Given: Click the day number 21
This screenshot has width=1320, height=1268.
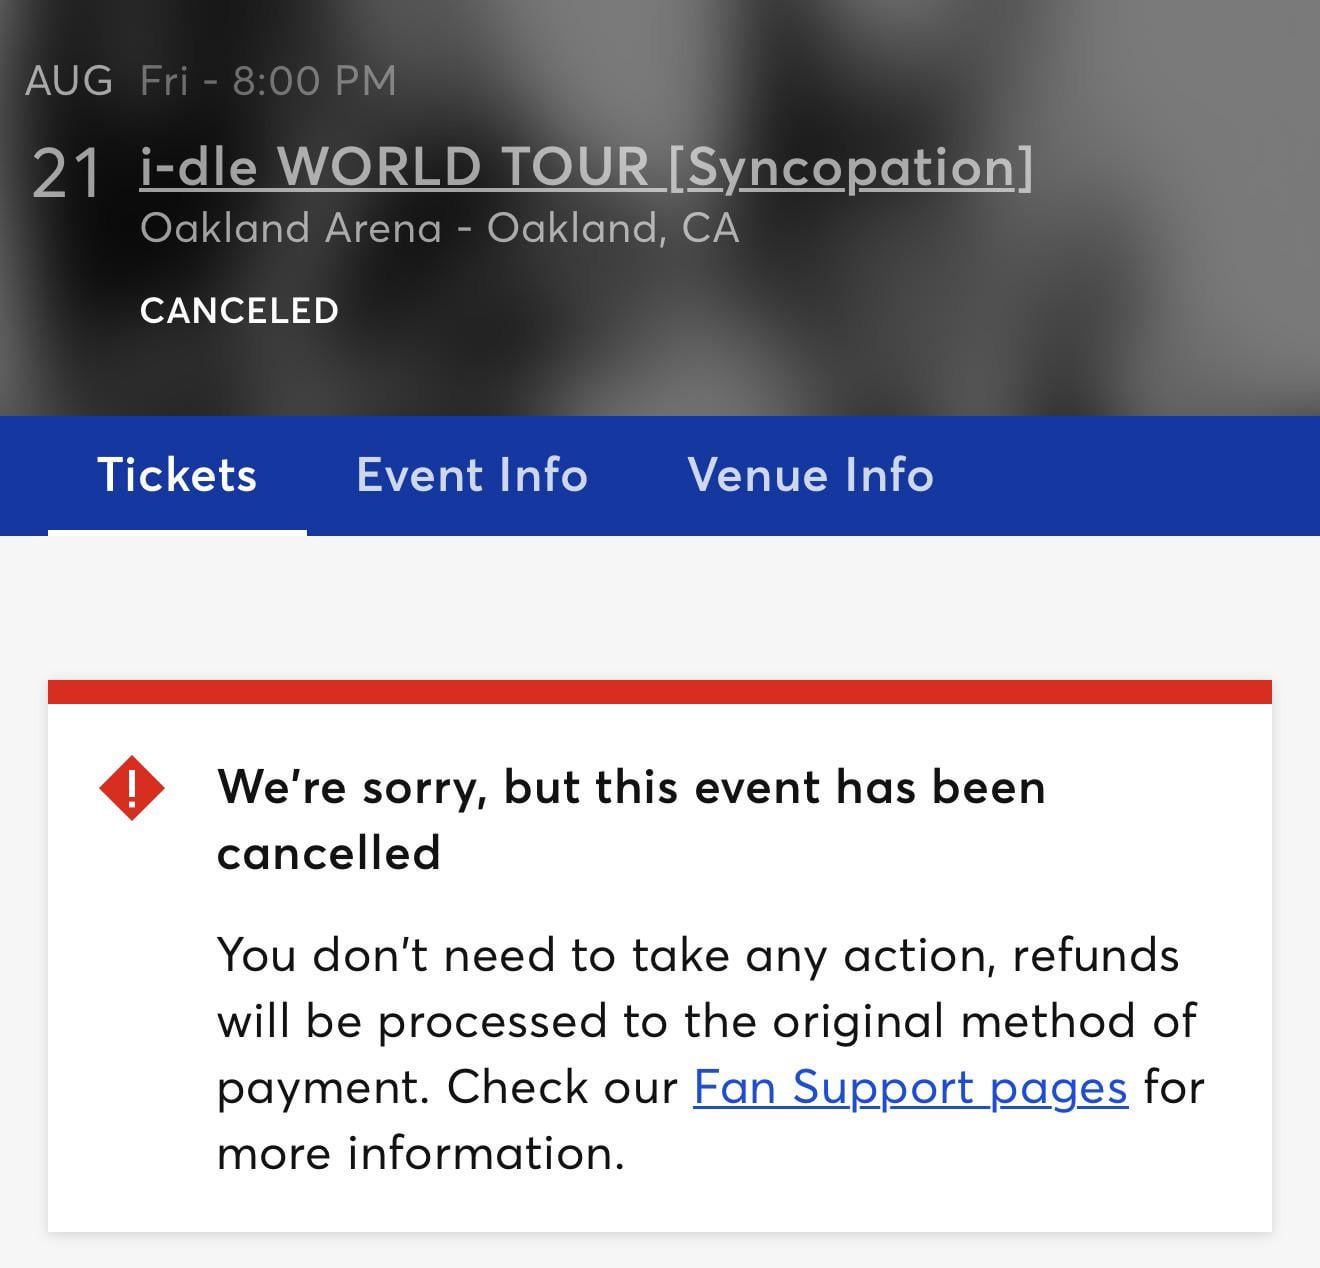Looking at the screenshot, I should pos(66,173).
